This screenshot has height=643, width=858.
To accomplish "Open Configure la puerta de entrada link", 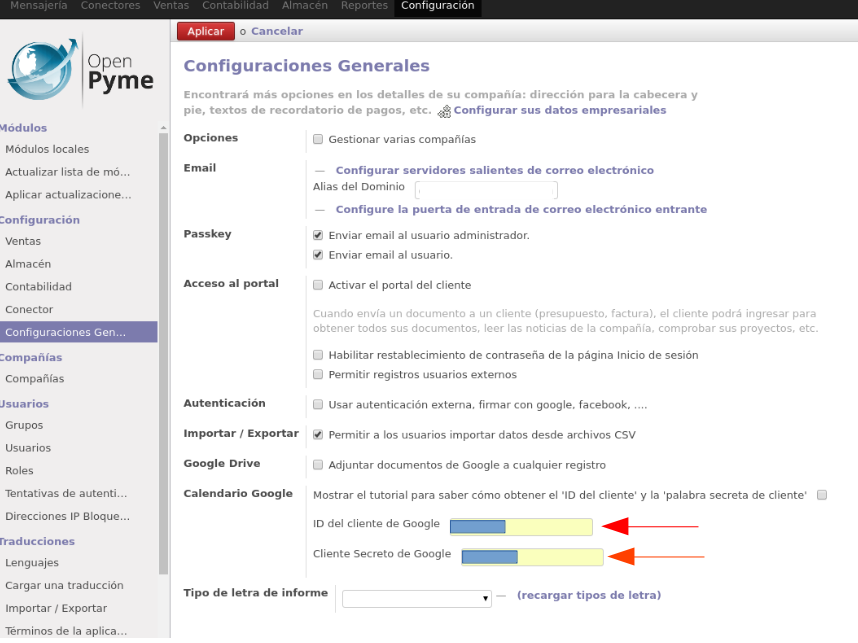I will [x=521, y=209].
